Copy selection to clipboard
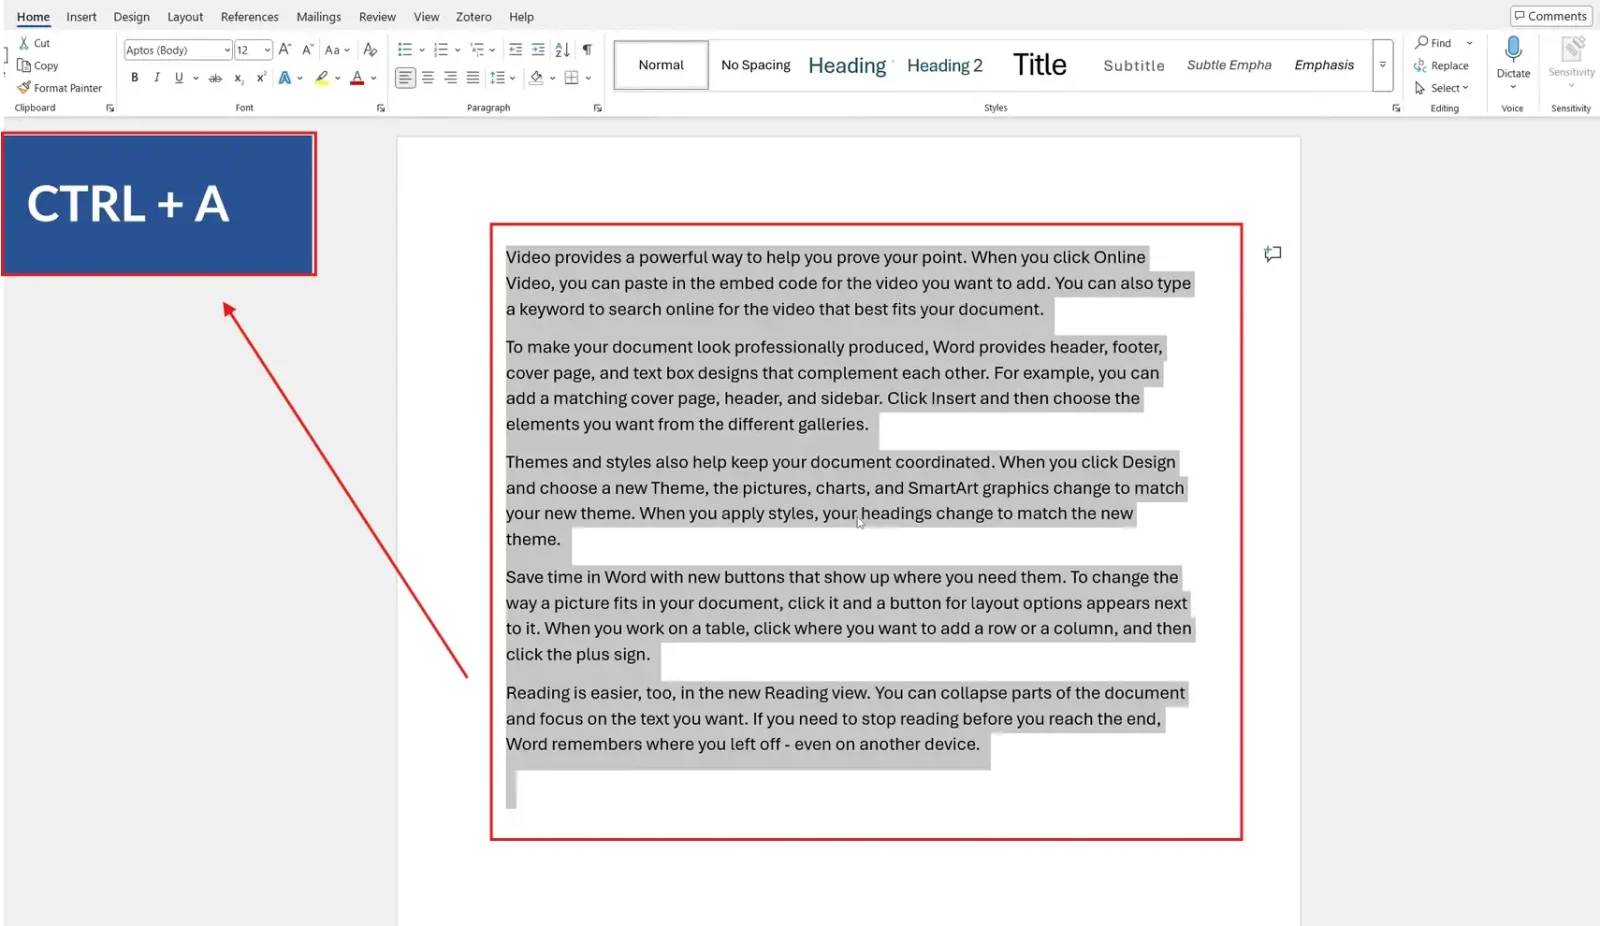Viewport: 1600px width, 926px height. point(38,65)
